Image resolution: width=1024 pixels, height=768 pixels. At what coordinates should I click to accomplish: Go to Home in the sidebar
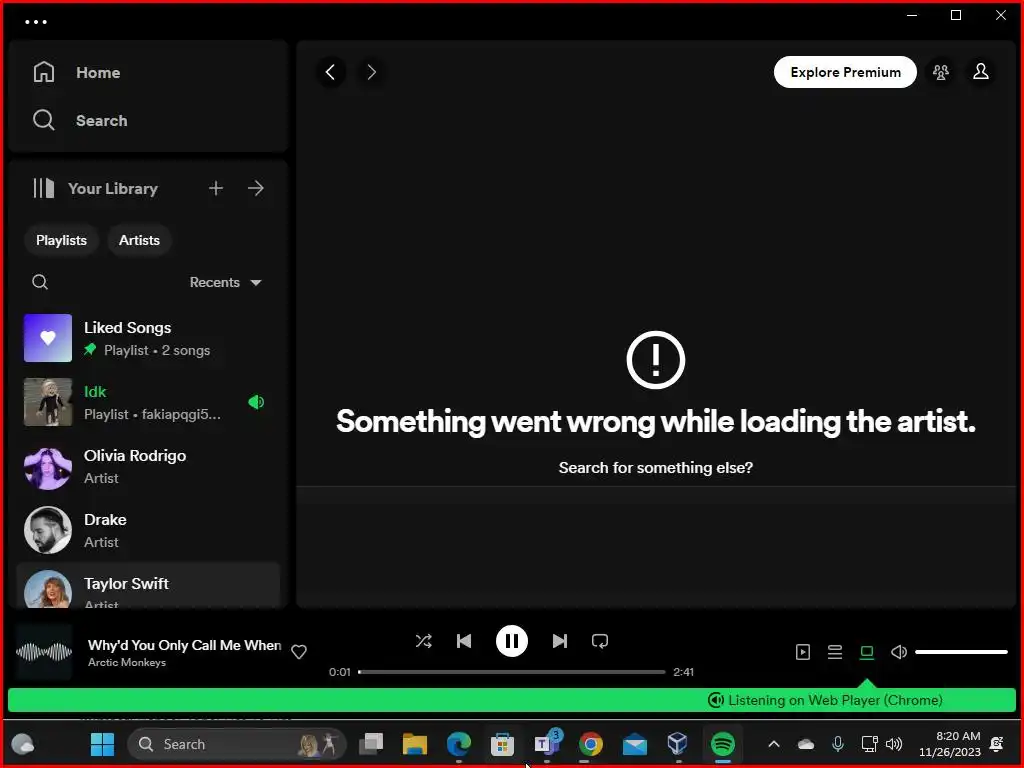click(76, 72)
